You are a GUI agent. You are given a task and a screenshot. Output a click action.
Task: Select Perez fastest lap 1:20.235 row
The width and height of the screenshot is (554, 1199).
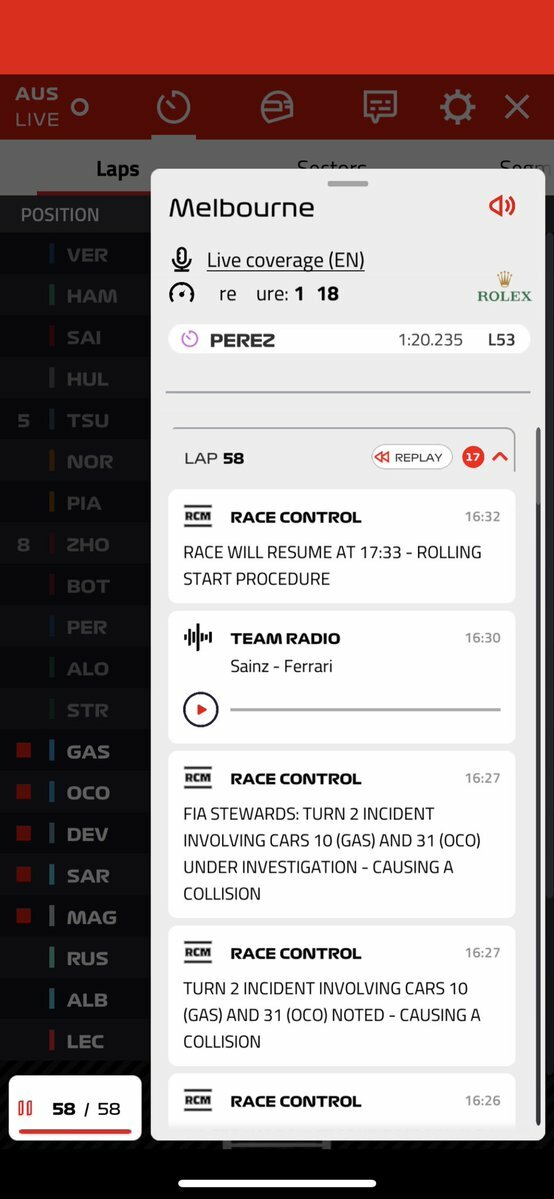(349, 339)
